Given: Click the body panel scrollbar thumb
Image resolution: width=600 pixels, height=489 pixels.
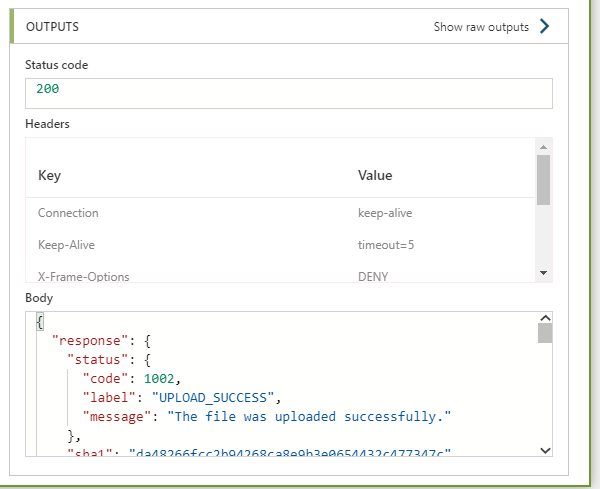Looking at the screenshot, I should point(545,333).
